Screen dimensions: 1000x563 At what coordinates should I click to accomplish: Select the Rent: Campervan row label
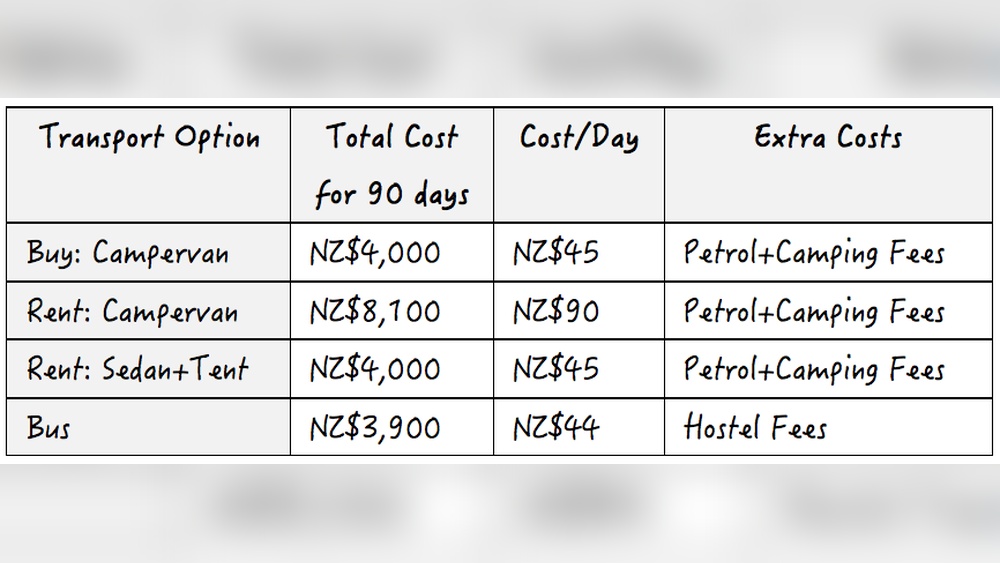pos(148,311)
